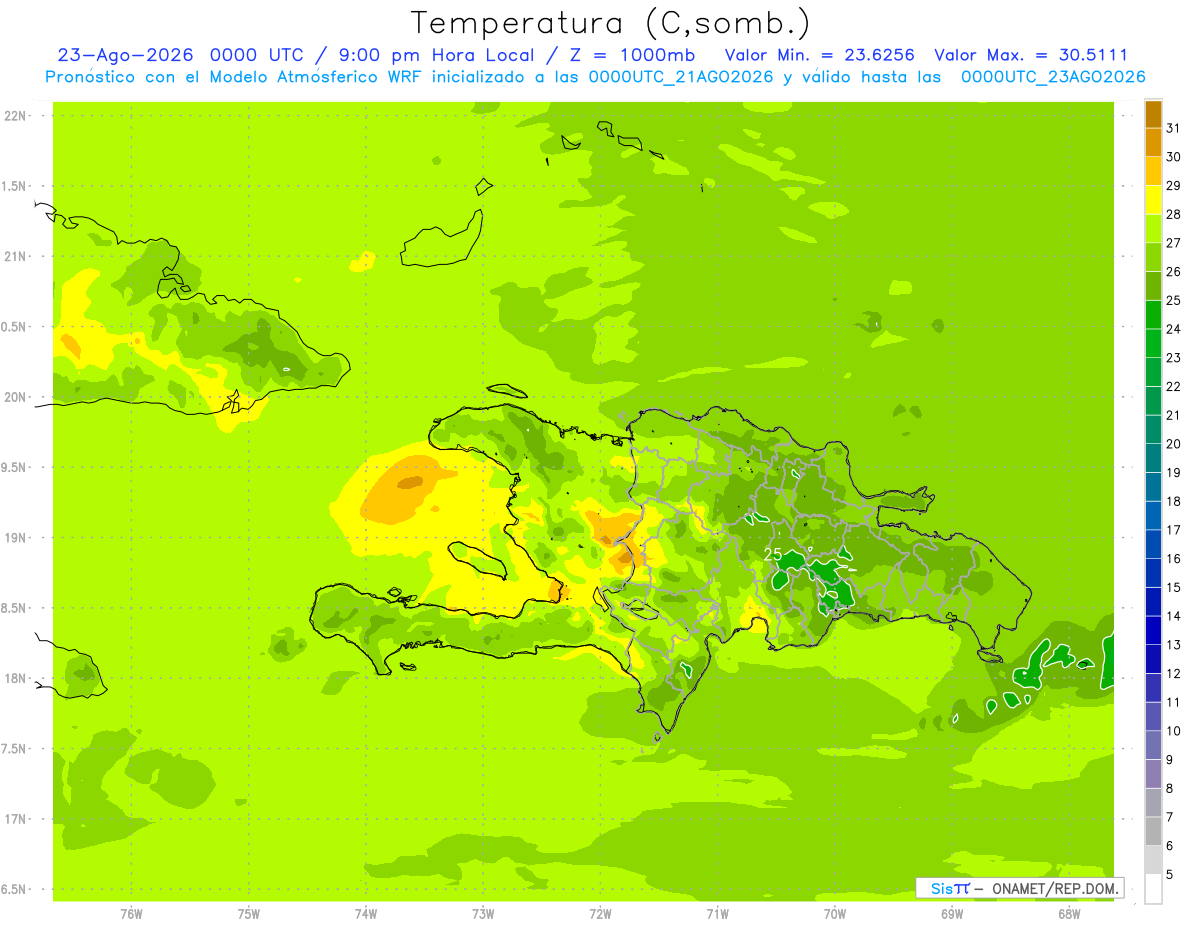Viewport: 1200px width, 927px height.
Task: Click the teal color bar segment between 18 and 19
Action: click(1153, 487)
